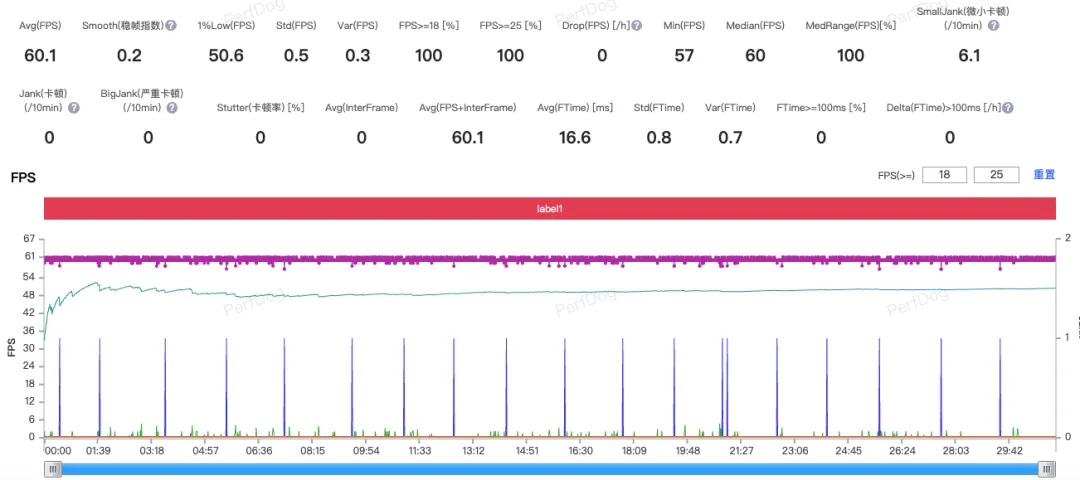
Task: Click the 1%Low(FPS) value 50.6
Action: coord(226,56)
